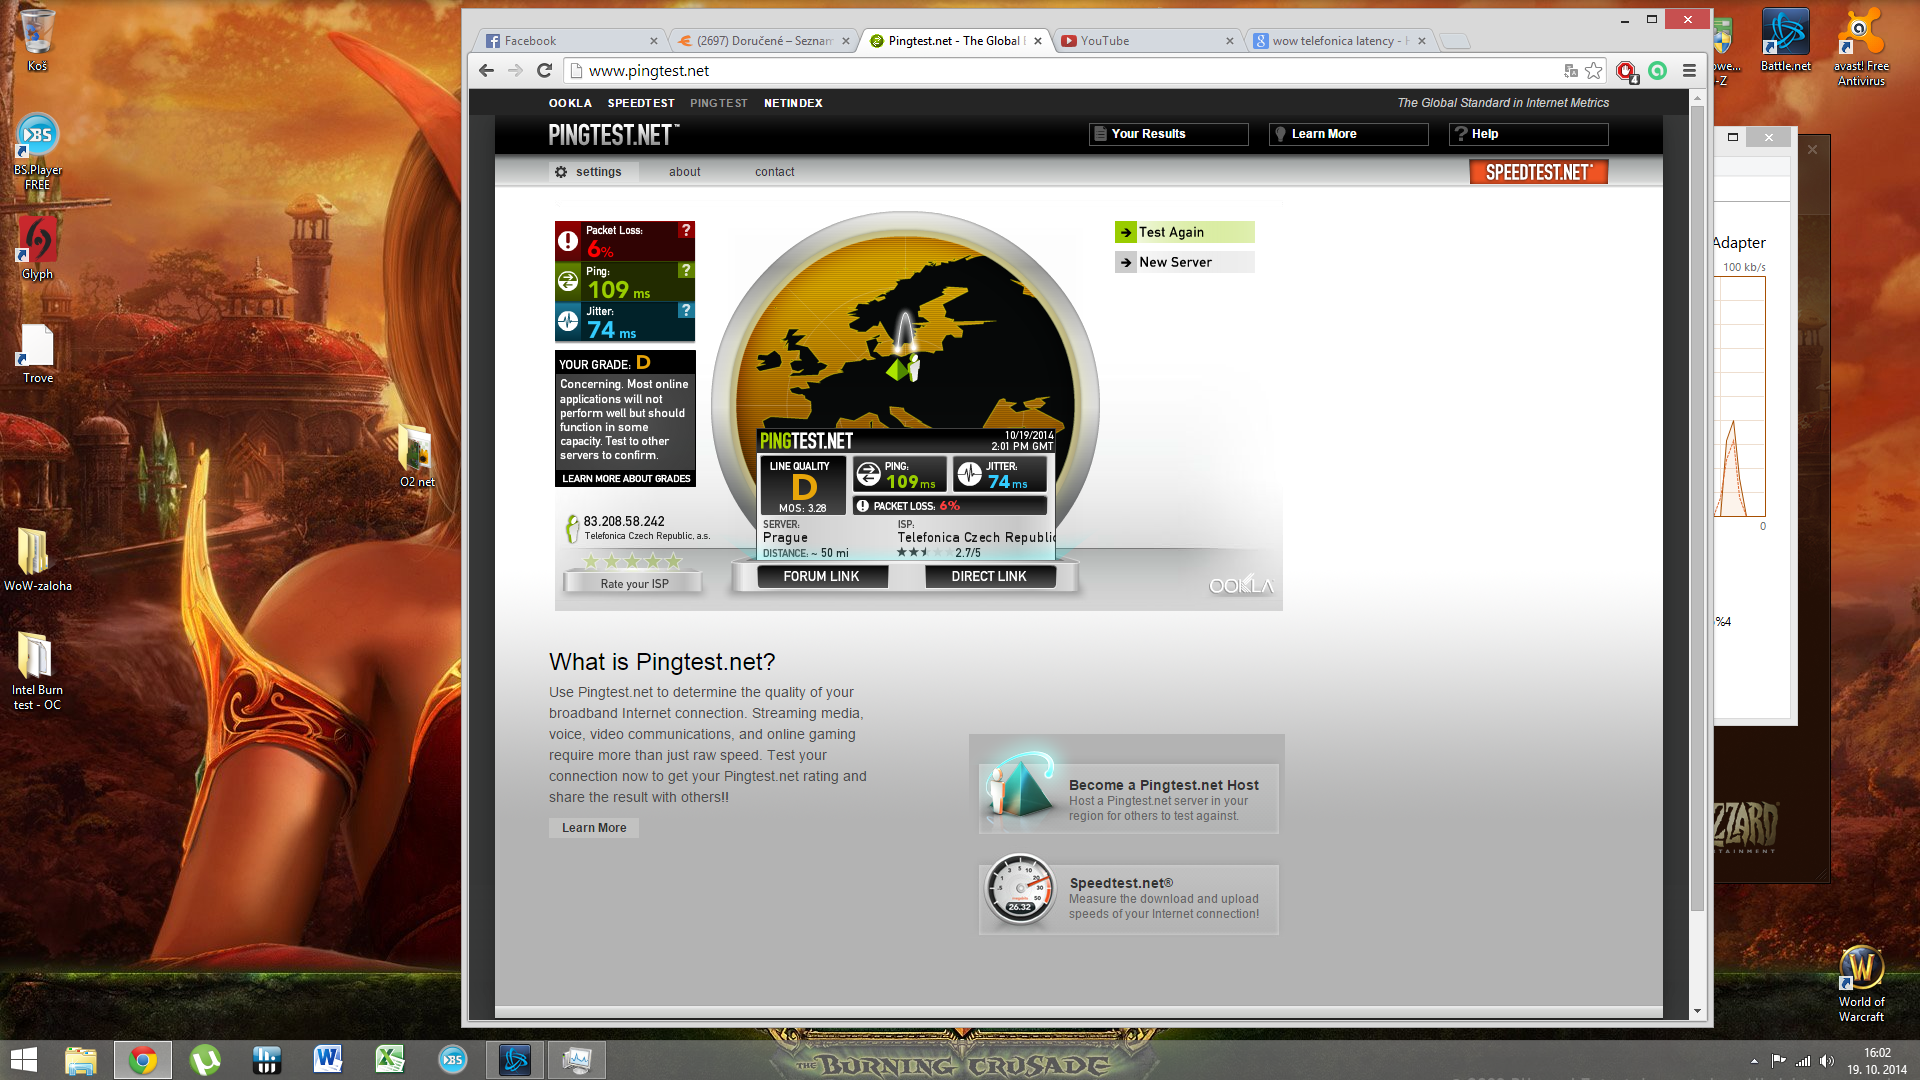Click DIRECT LINK button

[x=988, y=576]
